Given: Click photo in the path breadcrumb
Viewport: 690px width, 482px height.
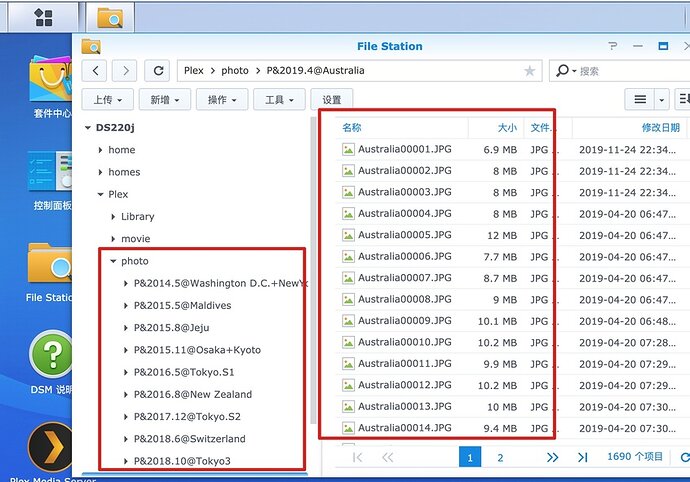Looking at the screenshot, I should pyautogui.click(x=235, y=70).
